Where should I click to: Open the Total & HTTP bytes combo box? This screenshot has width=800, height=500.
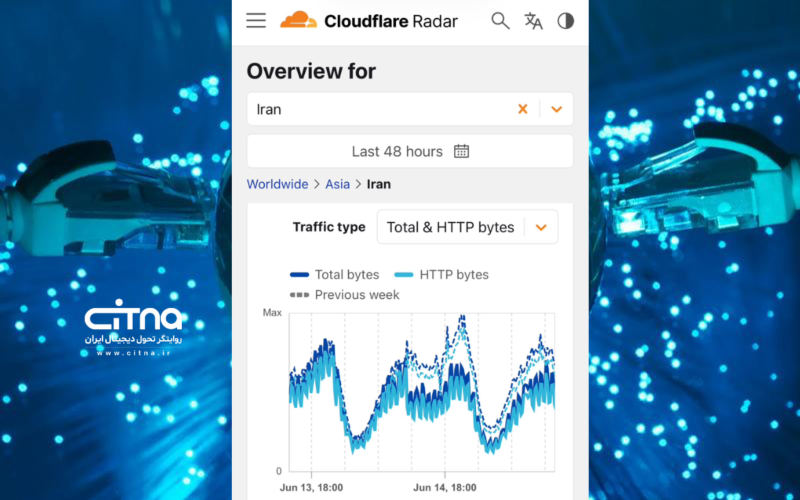(467, 227)
